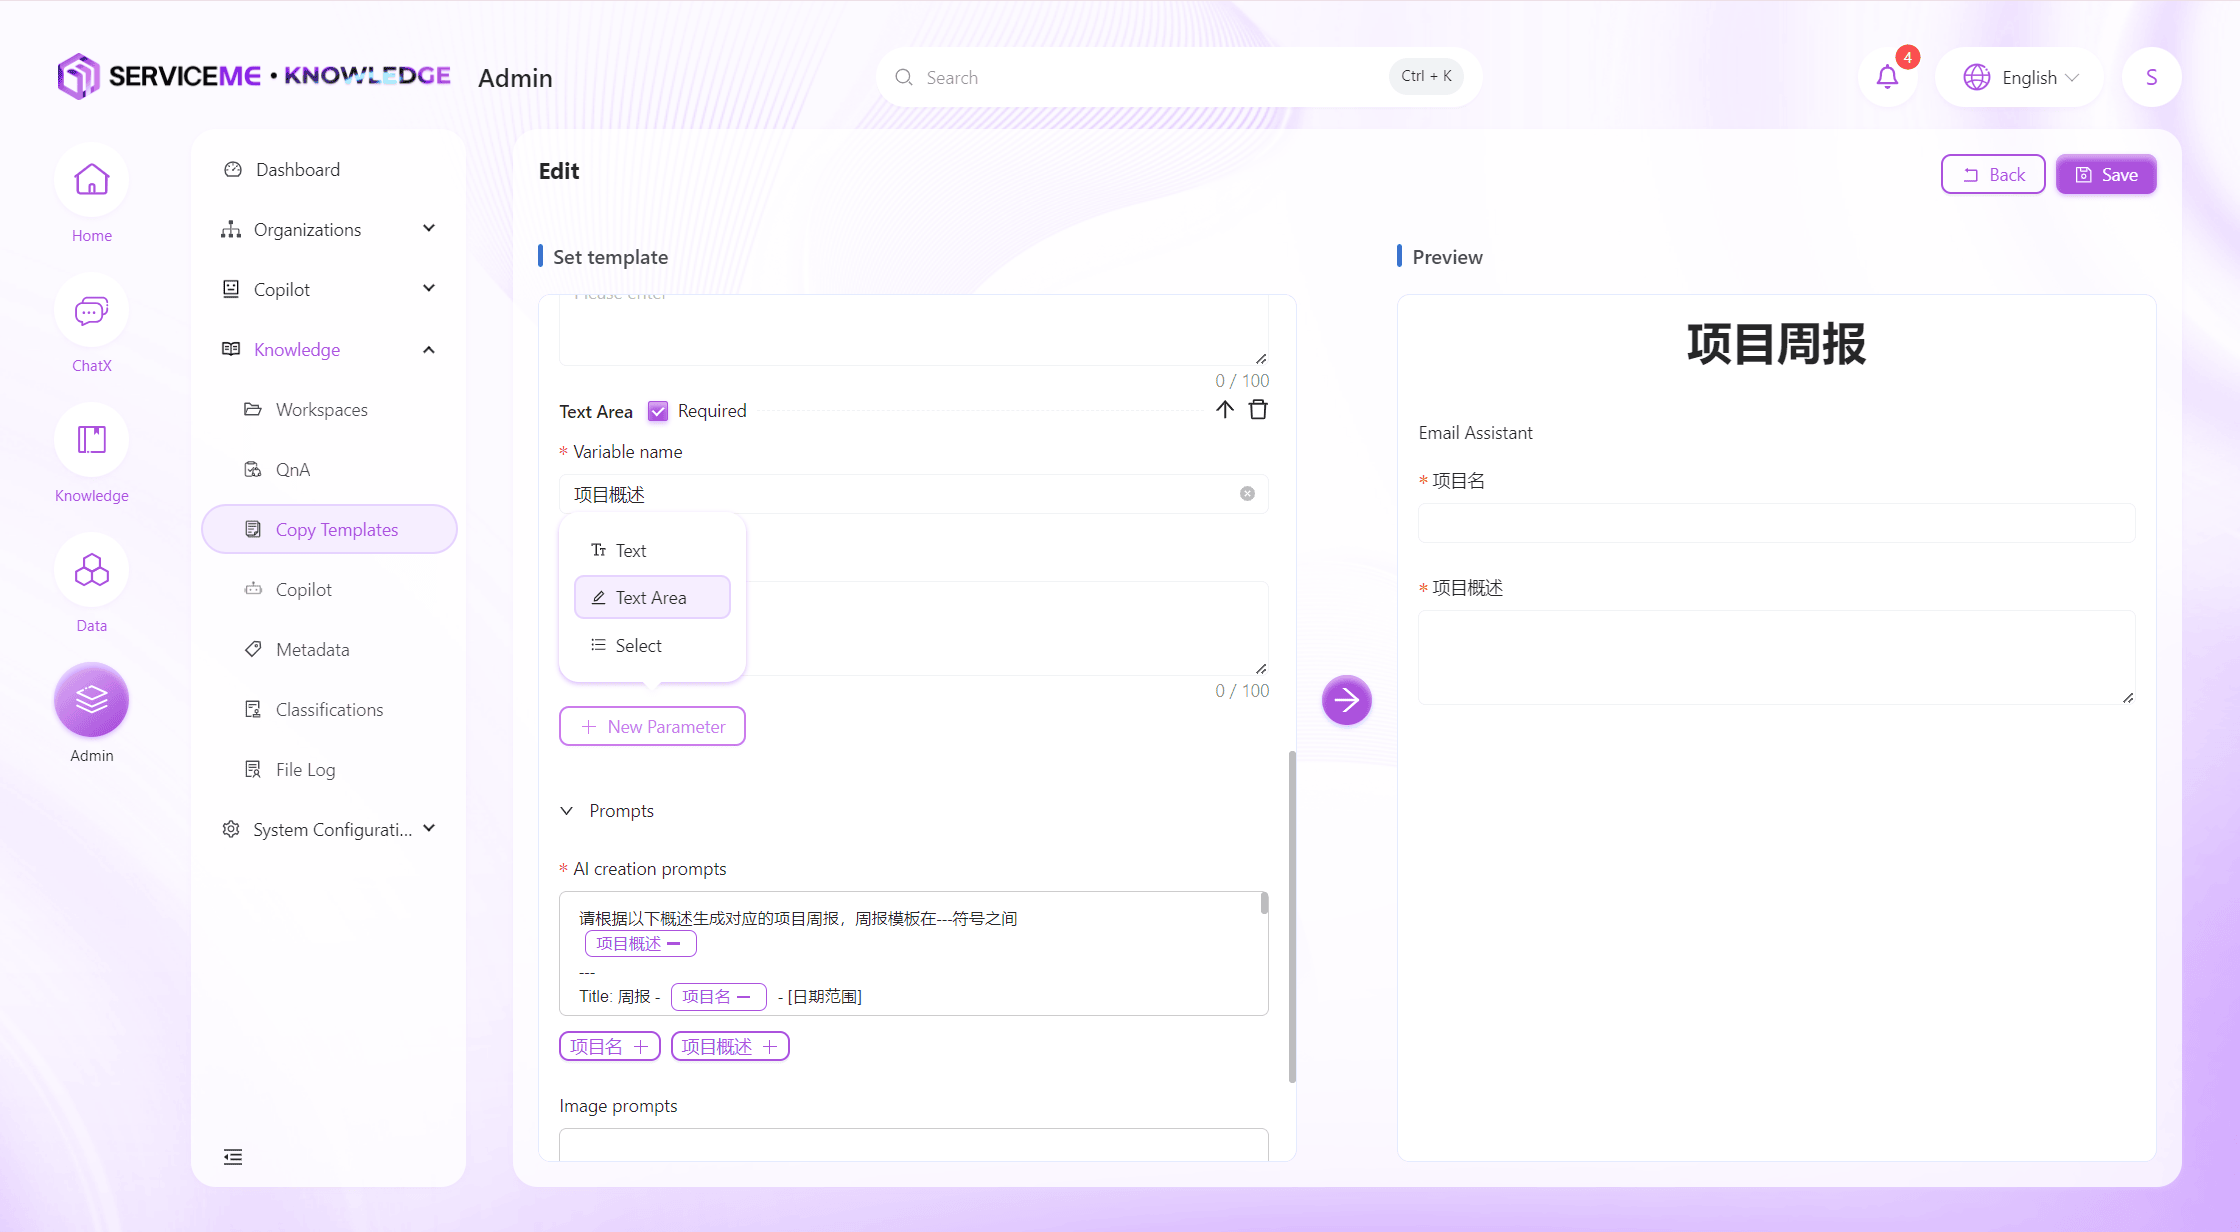Viewport: 2240px width, 1232px height.
Task: Click the purple arrow preview button
Action: (1346, 700)
